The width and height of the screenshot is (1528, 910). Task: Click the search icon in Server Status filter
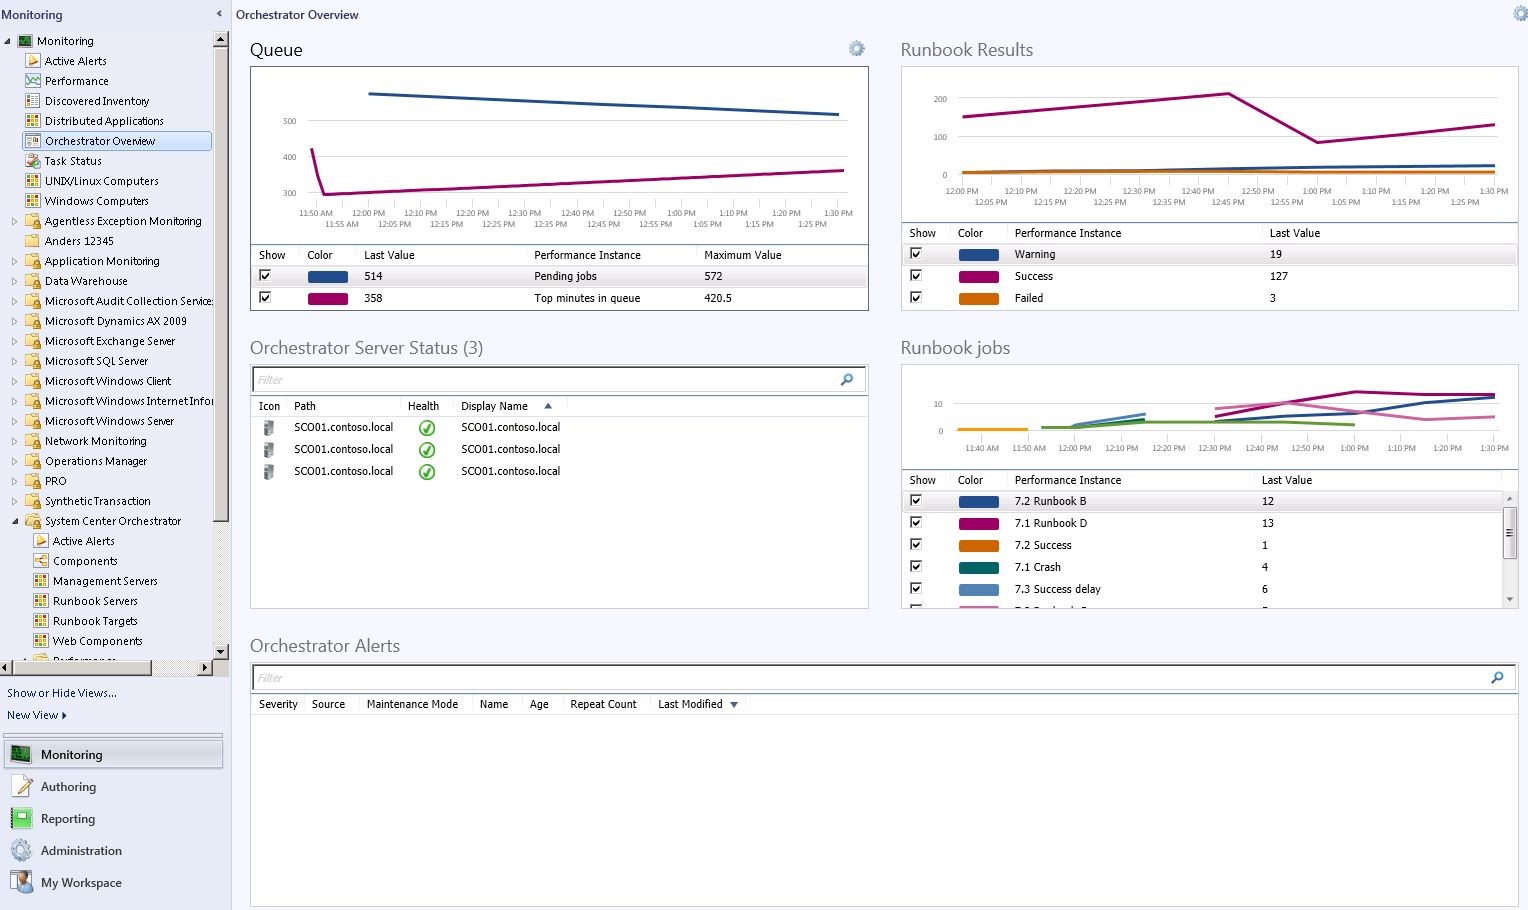coord(847,380)
